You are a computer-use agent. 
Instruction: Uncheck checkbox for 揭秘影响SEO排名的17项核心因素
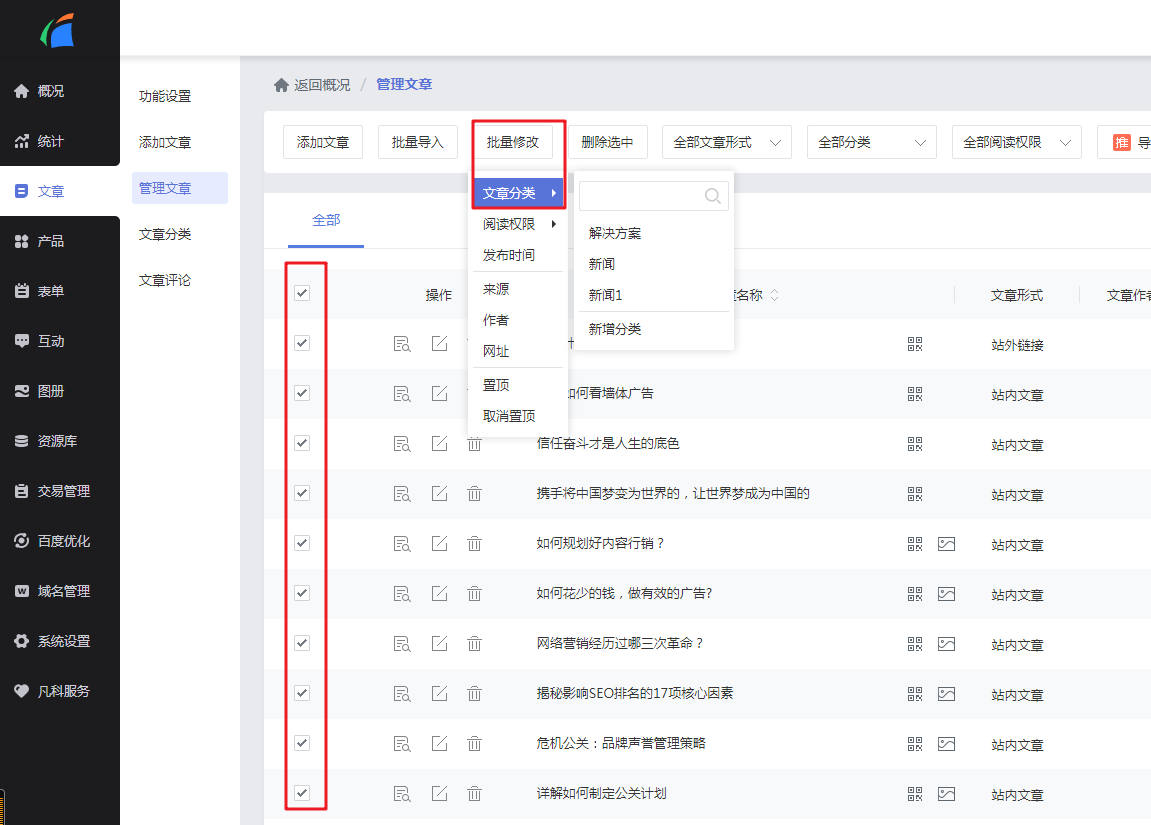(302, 693)
